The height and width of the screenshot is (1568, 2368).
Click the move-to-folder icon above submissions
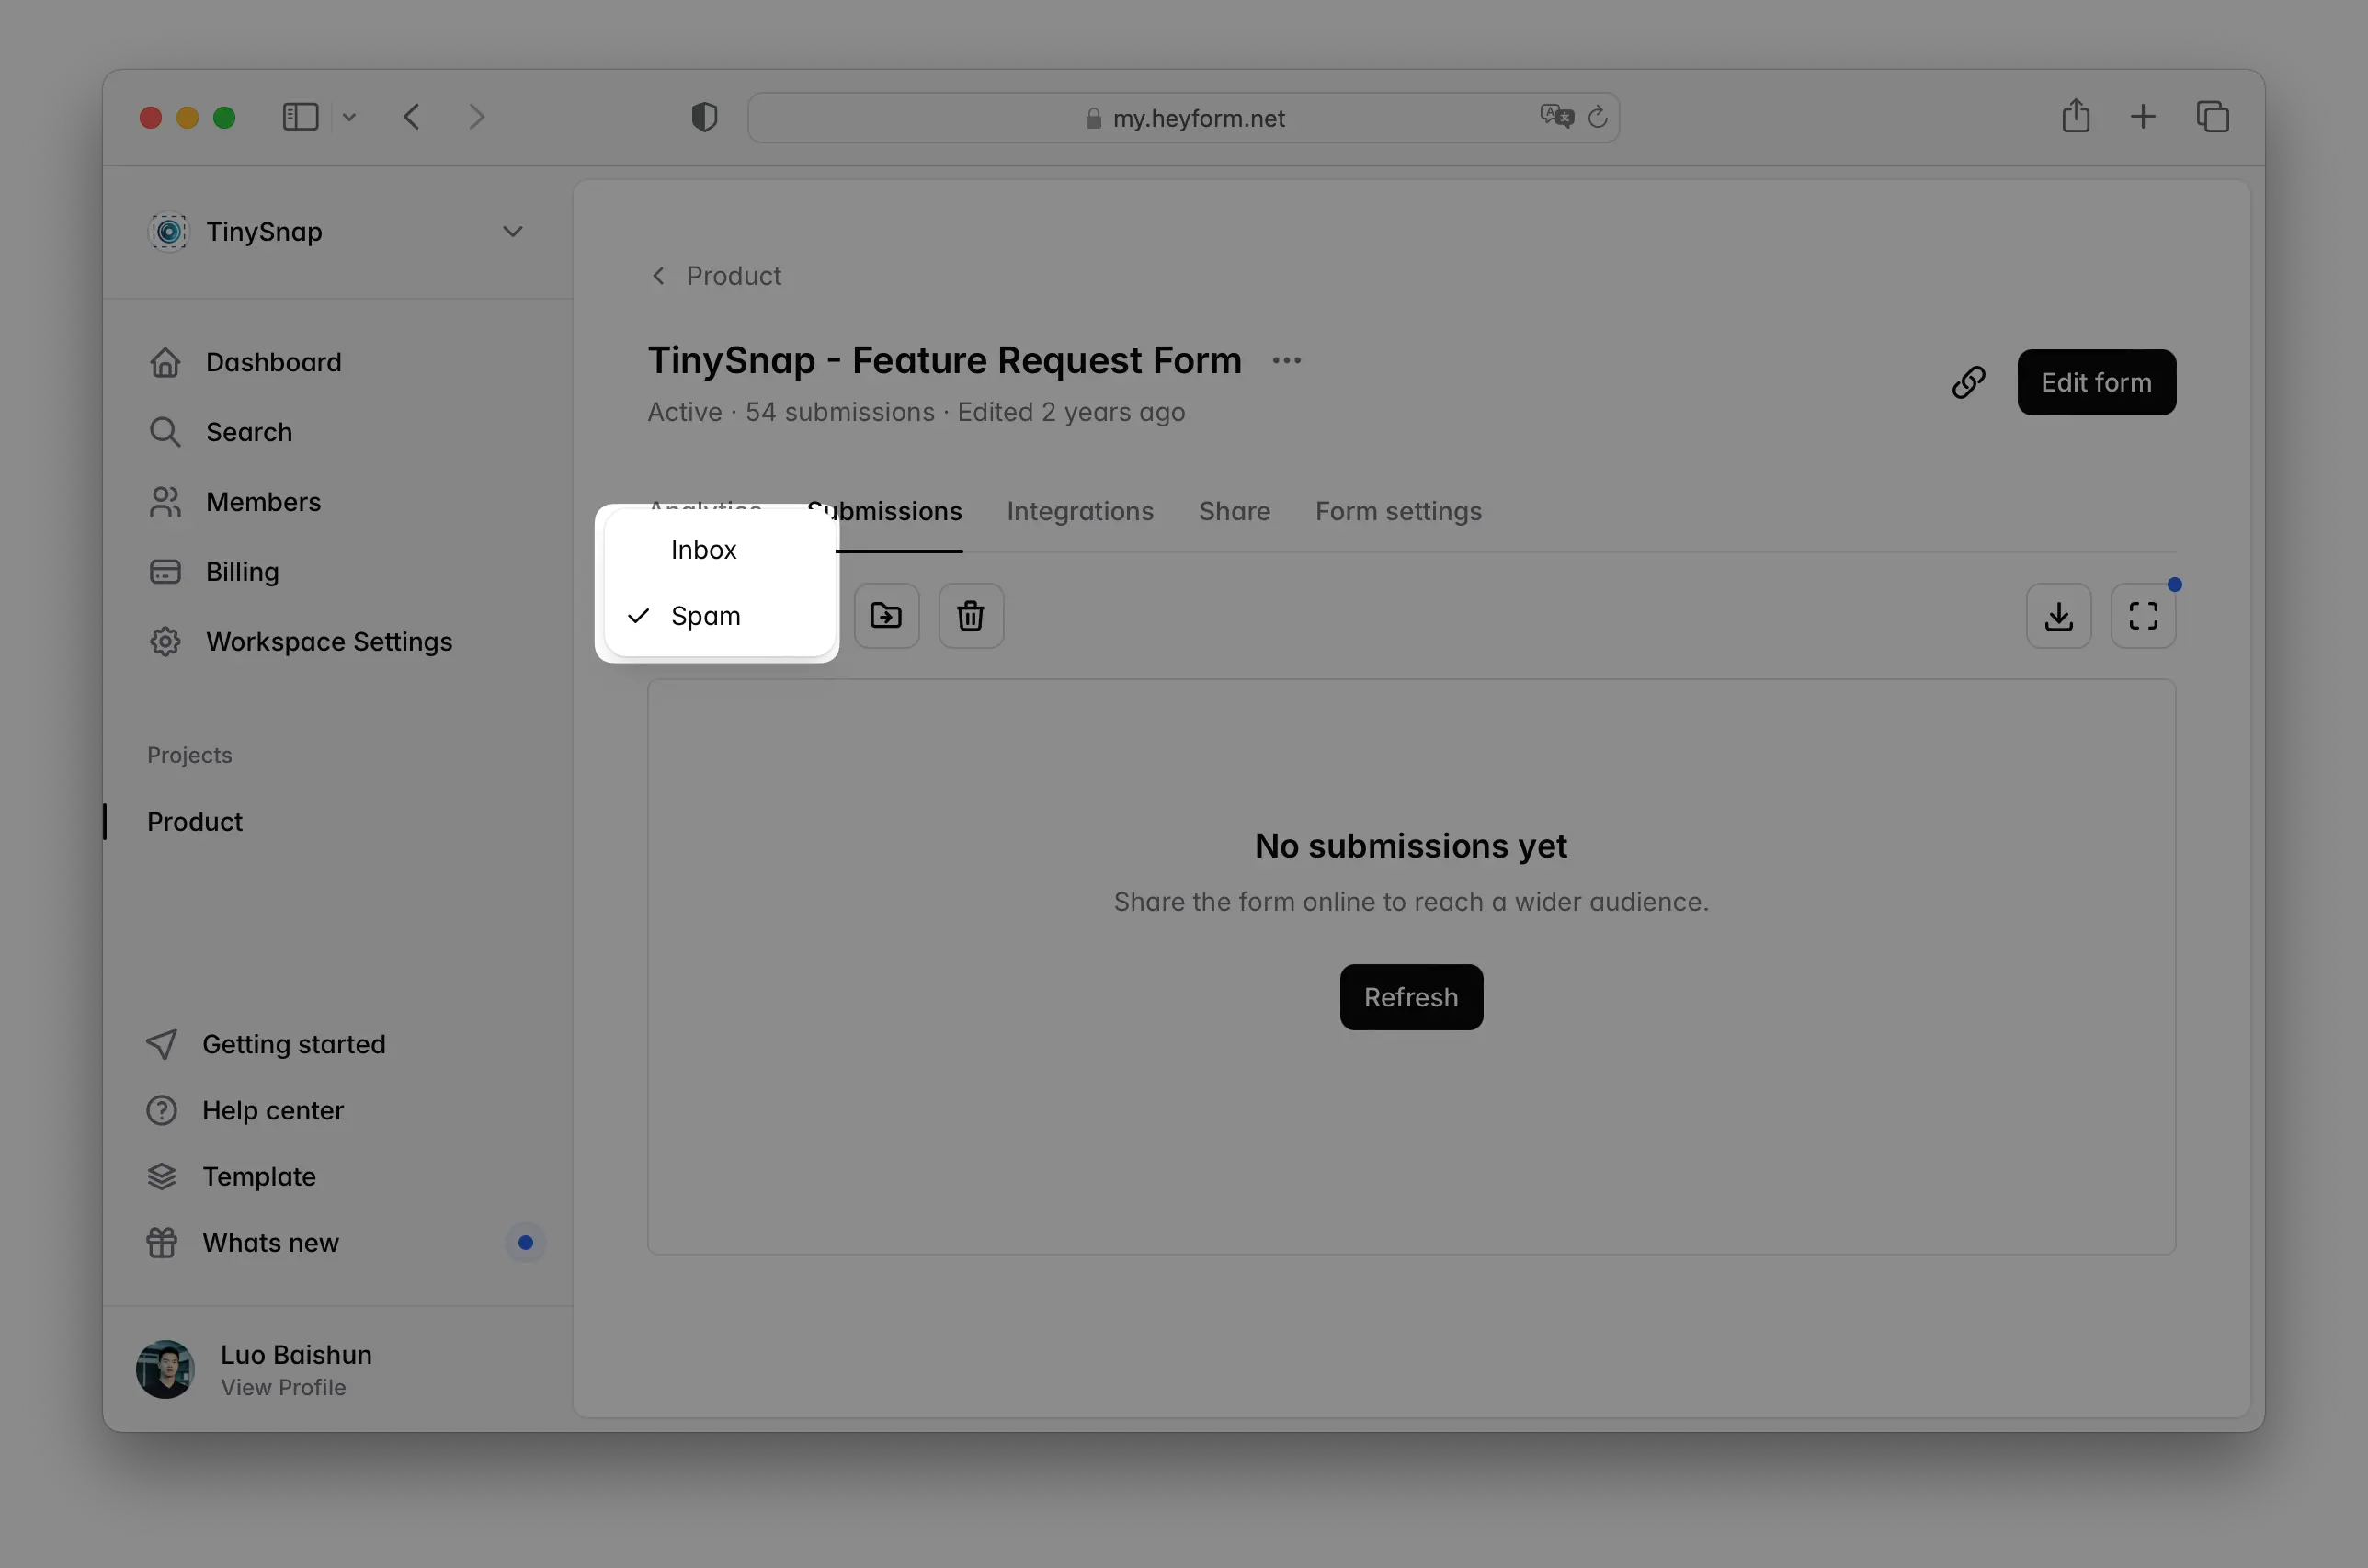(x=886, y=616)
